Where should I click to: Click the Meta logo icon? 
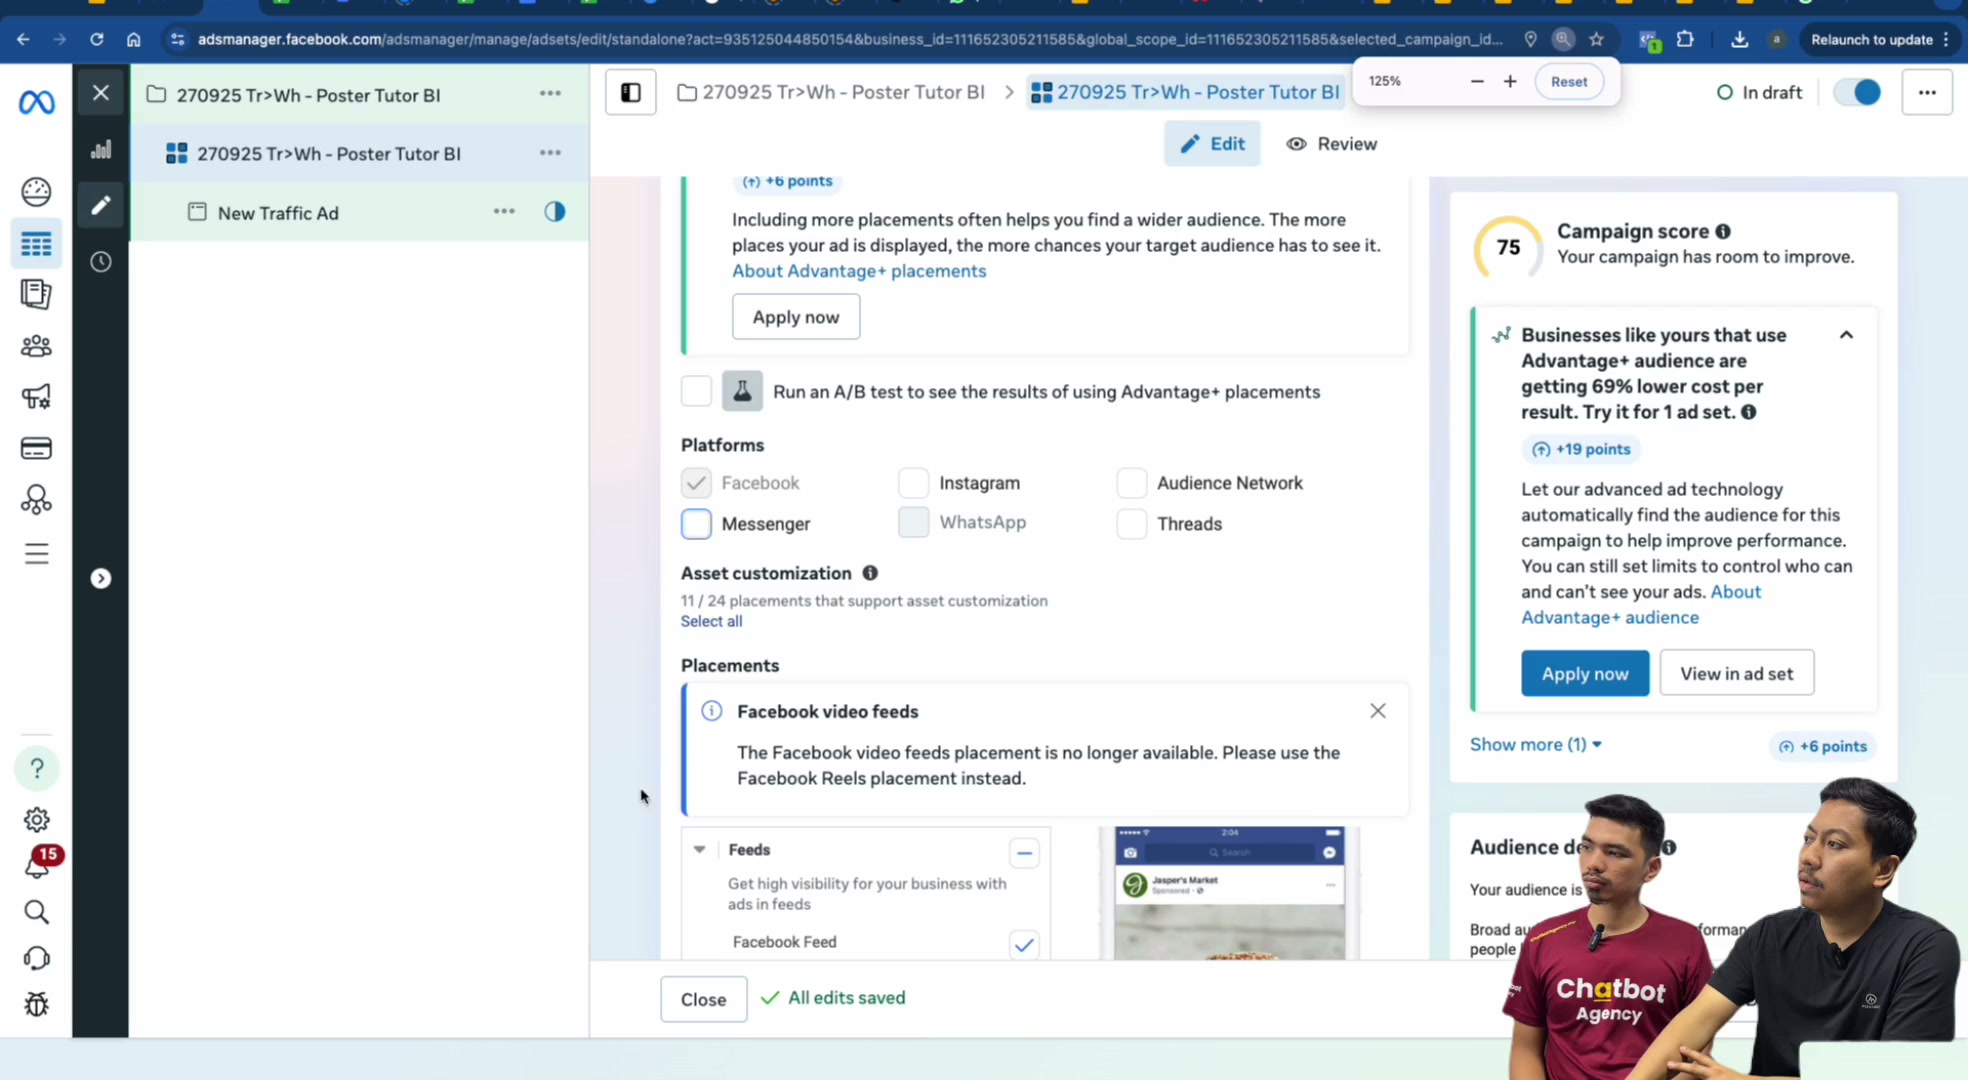pos(36,101)
